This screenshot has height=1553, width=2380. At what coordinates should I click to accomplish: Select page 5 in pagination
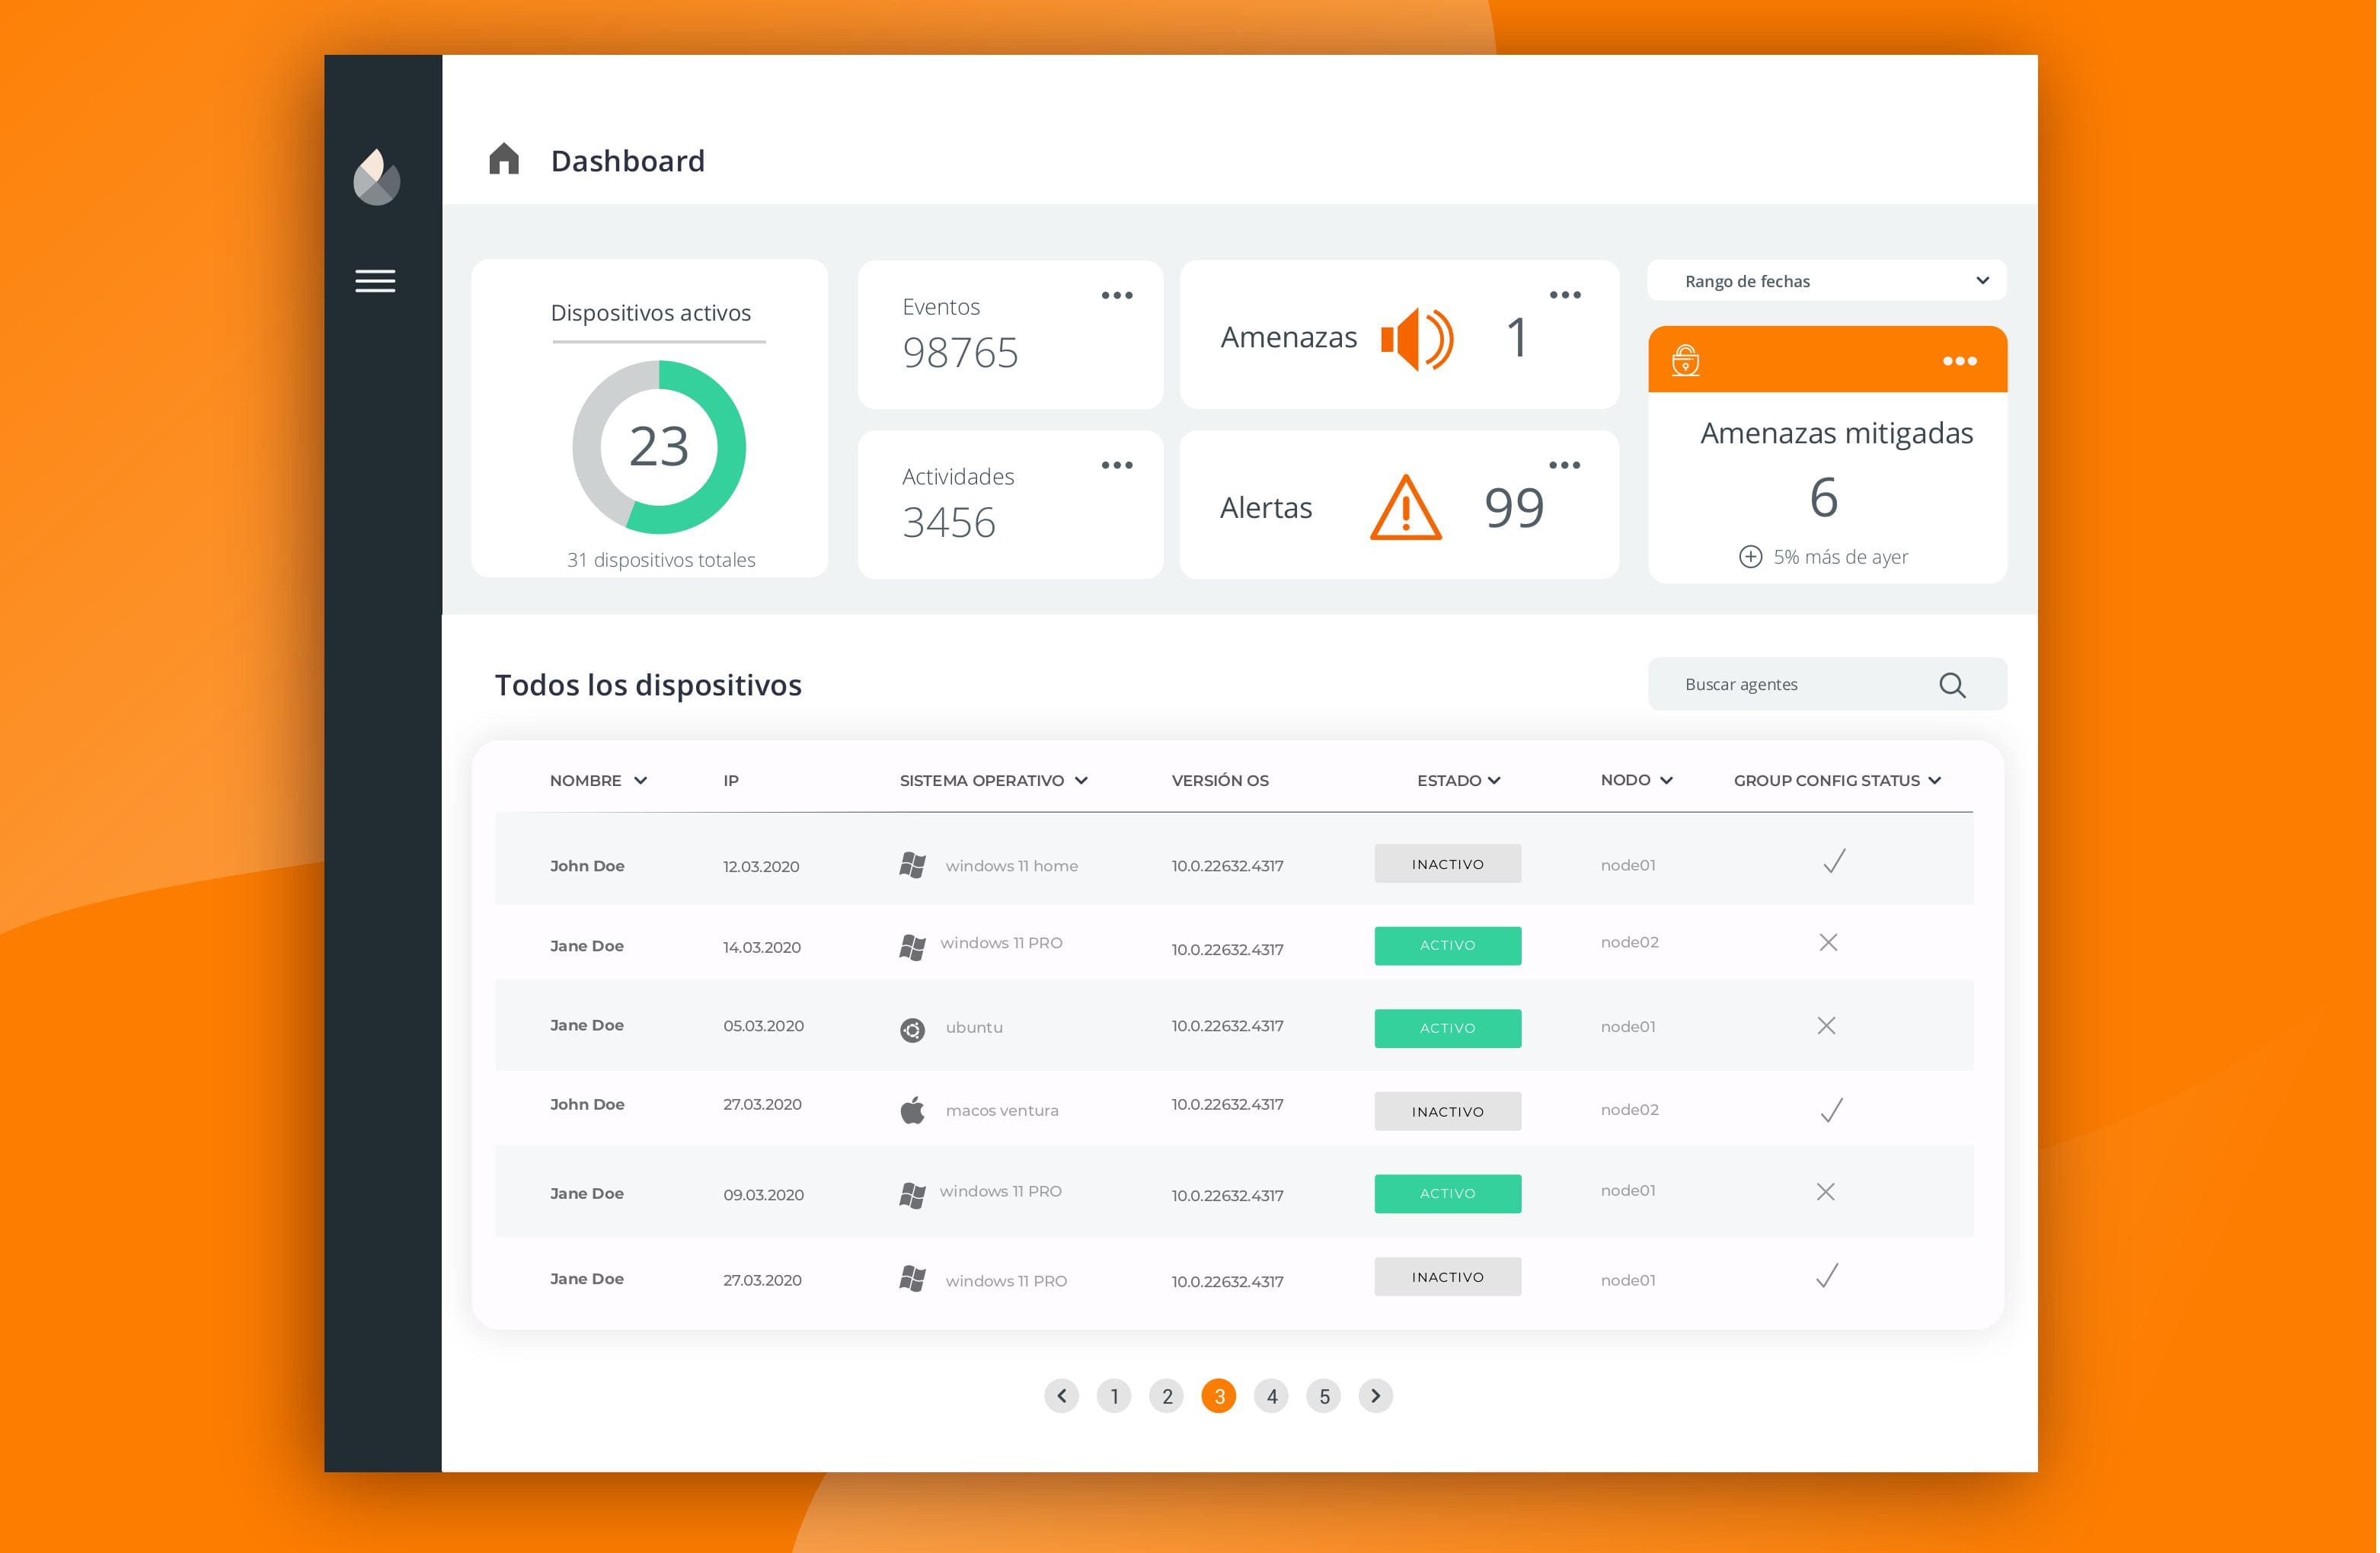1324,1396
